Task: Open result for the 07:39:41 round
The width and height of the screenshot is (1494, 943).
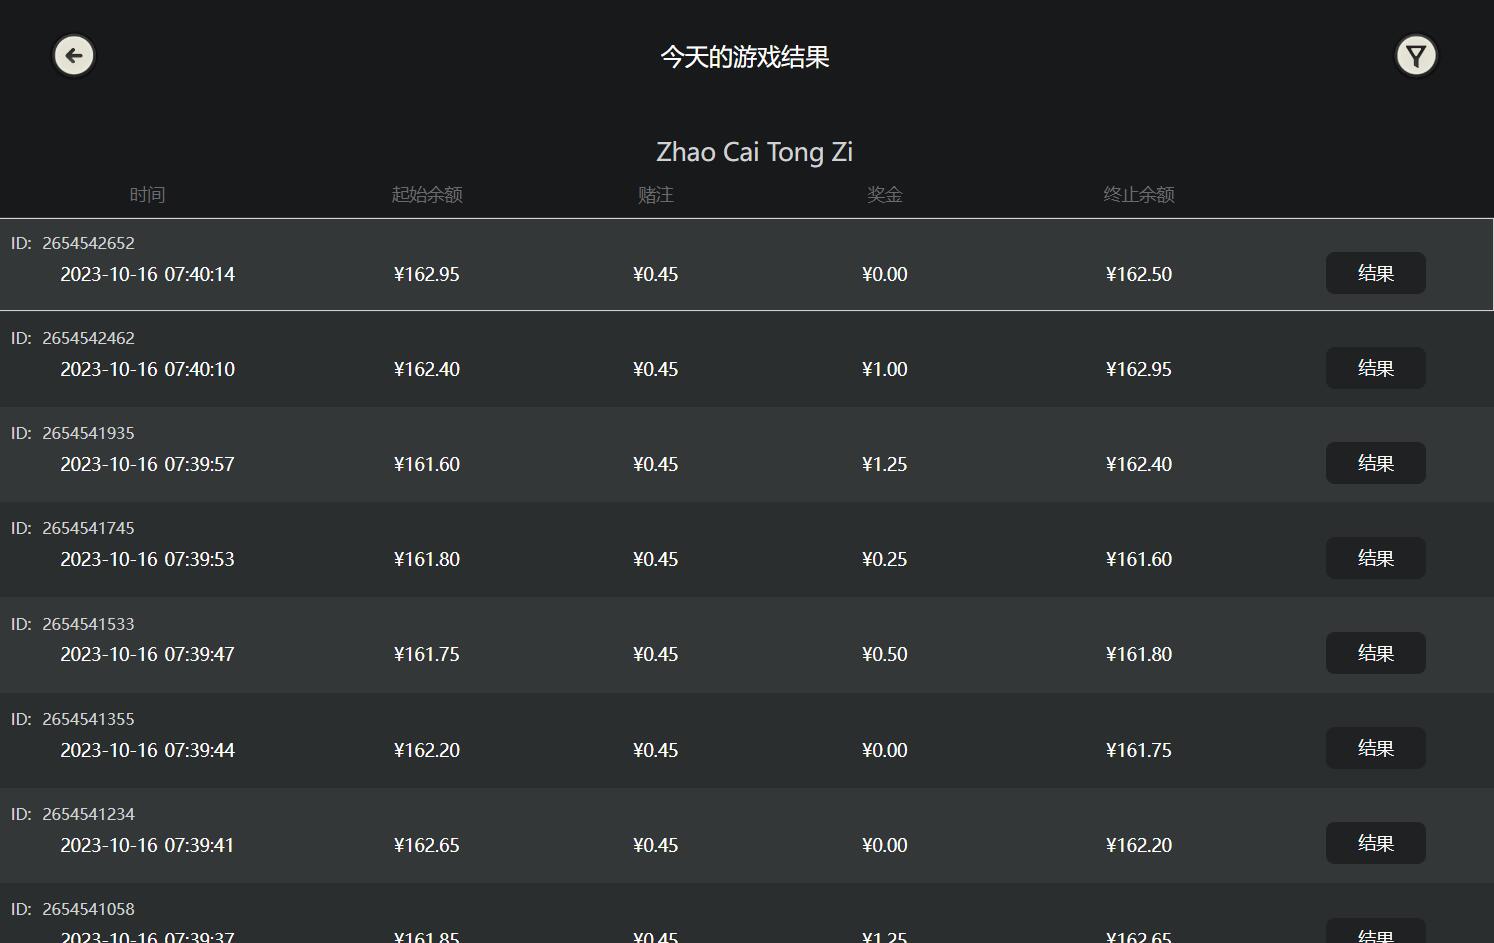Action: (1375, 843)
